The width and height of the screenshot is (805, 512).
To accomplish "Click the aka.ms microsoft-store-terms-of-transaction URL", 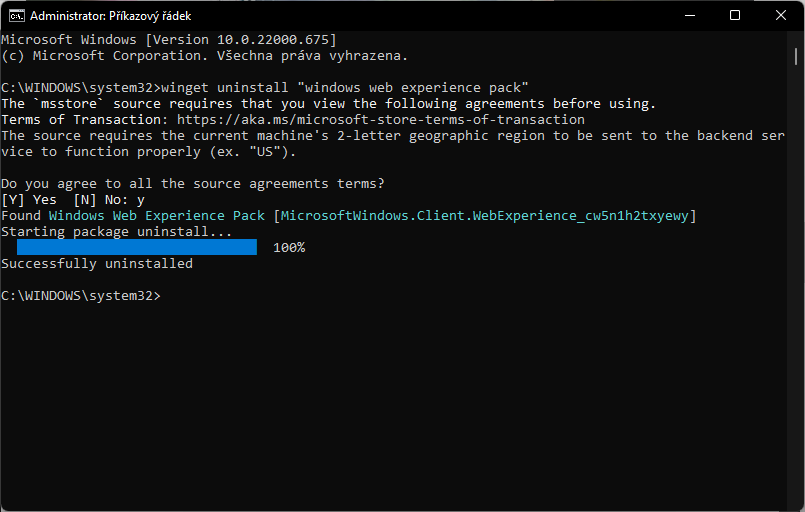I will pyautogui.click(x=381, y=120).
